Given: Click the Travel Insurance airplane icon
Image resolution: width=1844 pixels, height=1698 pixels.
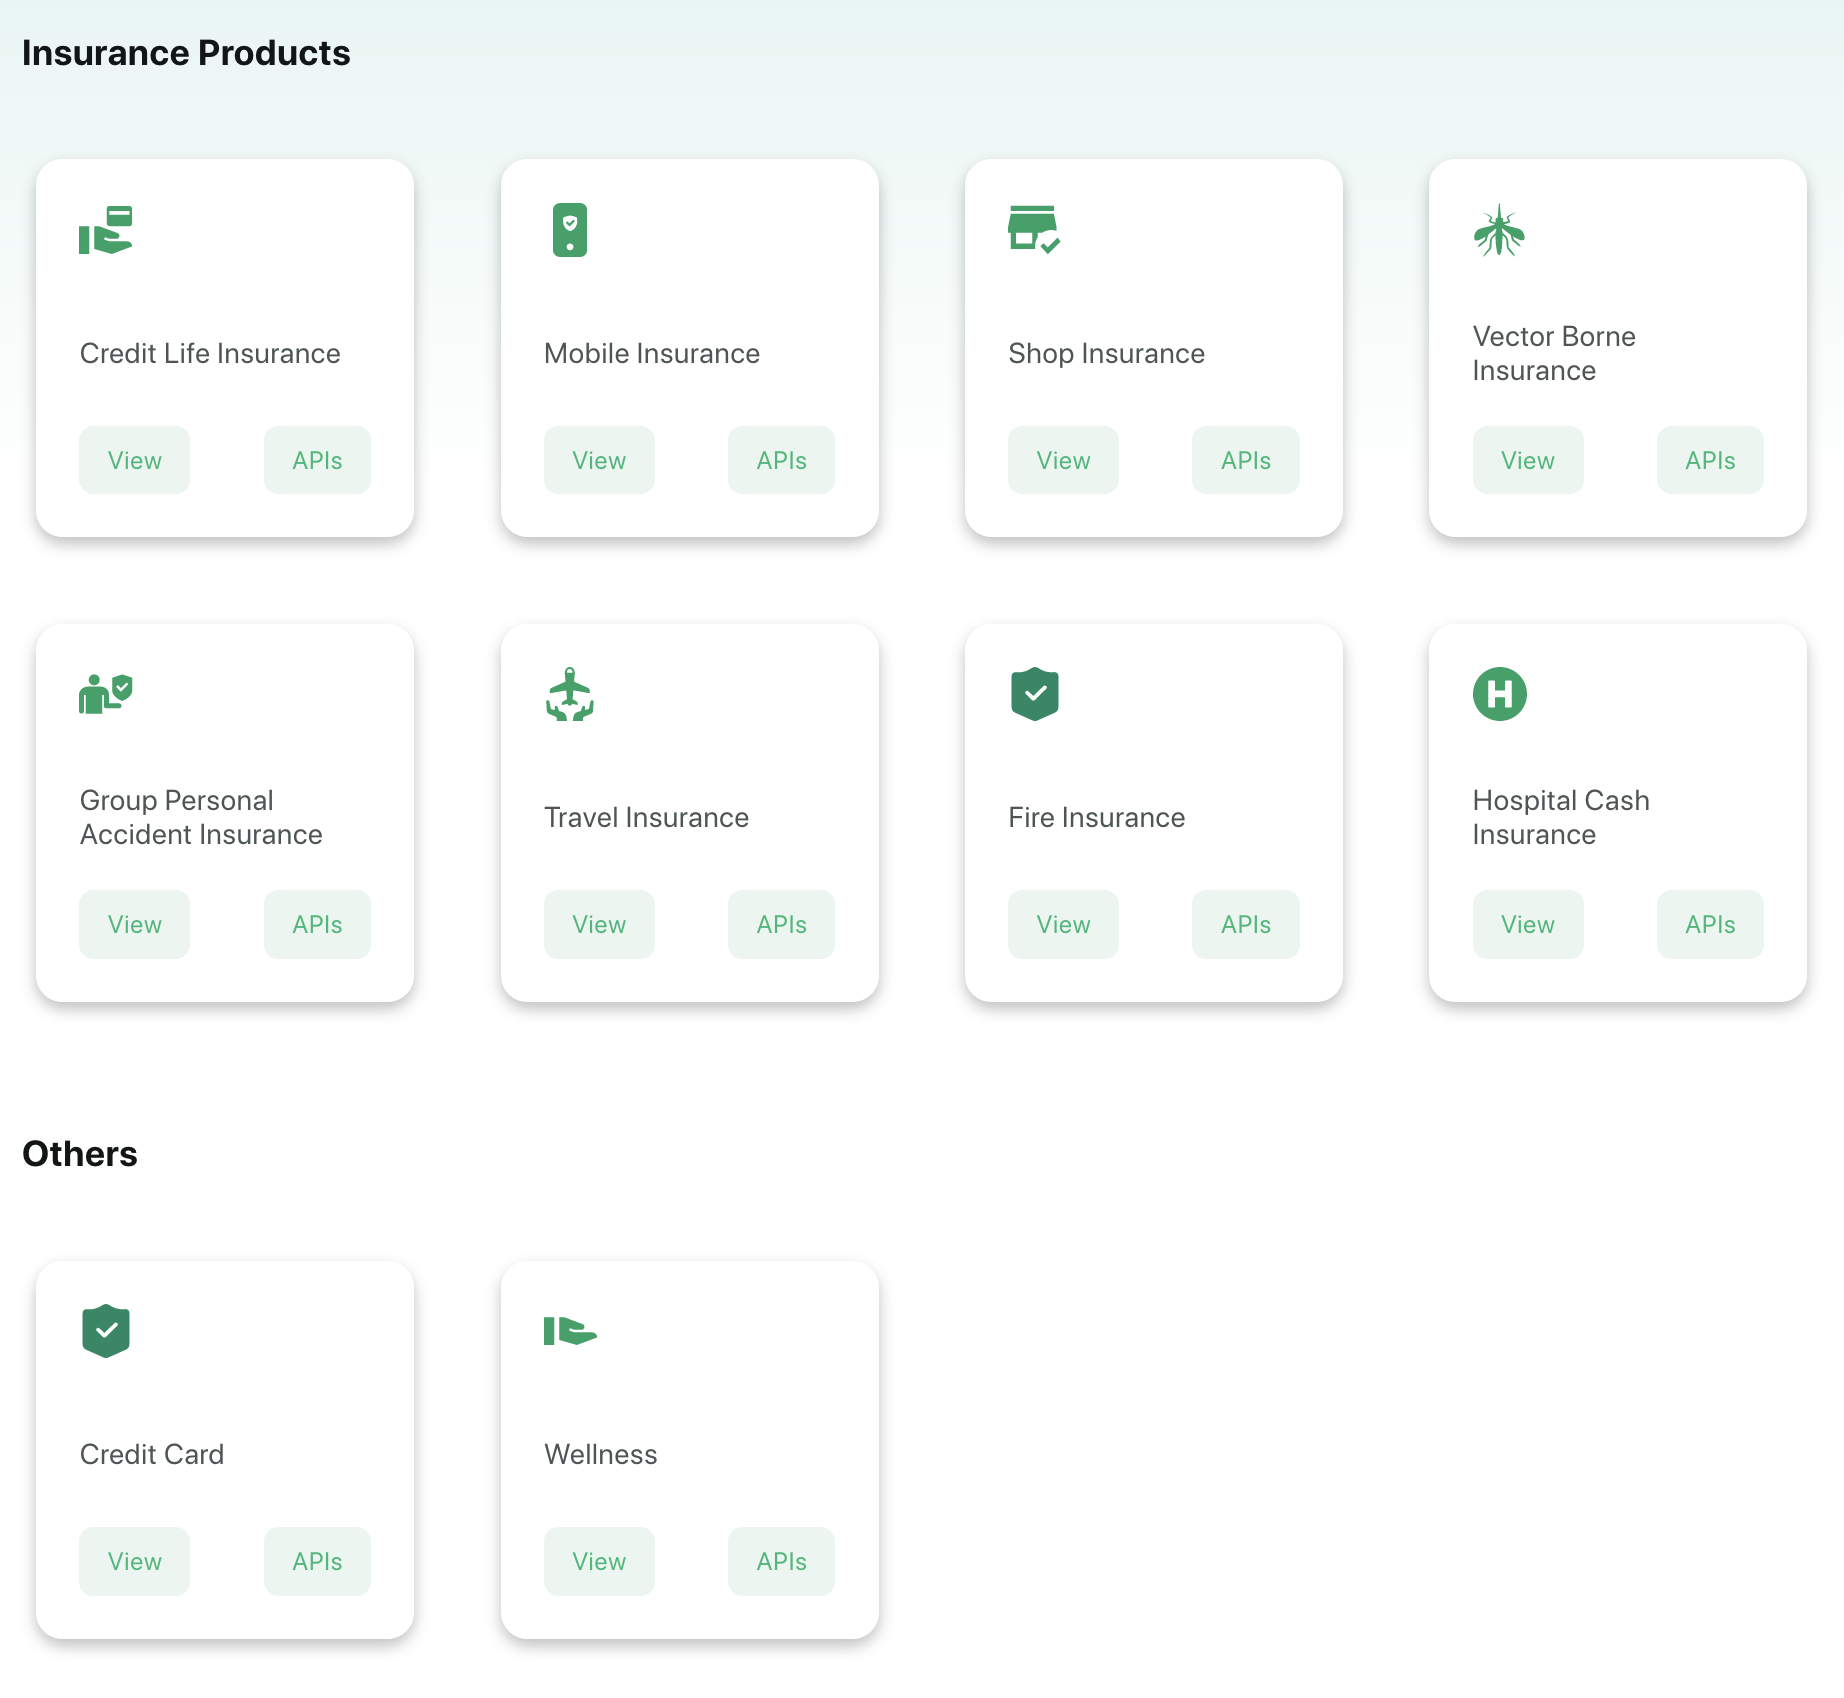Looking at the screenshot, I should (570, 694).
